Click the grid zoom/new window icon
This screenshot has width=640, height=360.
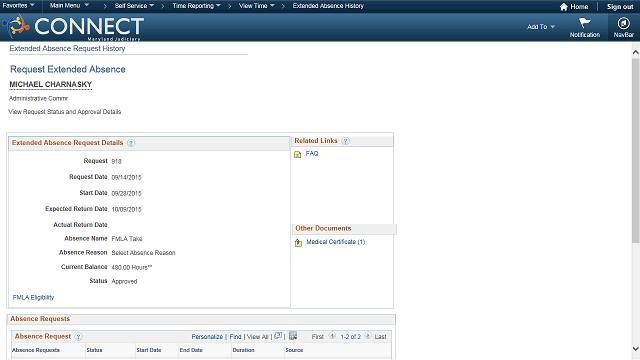[x=278, y=336]
